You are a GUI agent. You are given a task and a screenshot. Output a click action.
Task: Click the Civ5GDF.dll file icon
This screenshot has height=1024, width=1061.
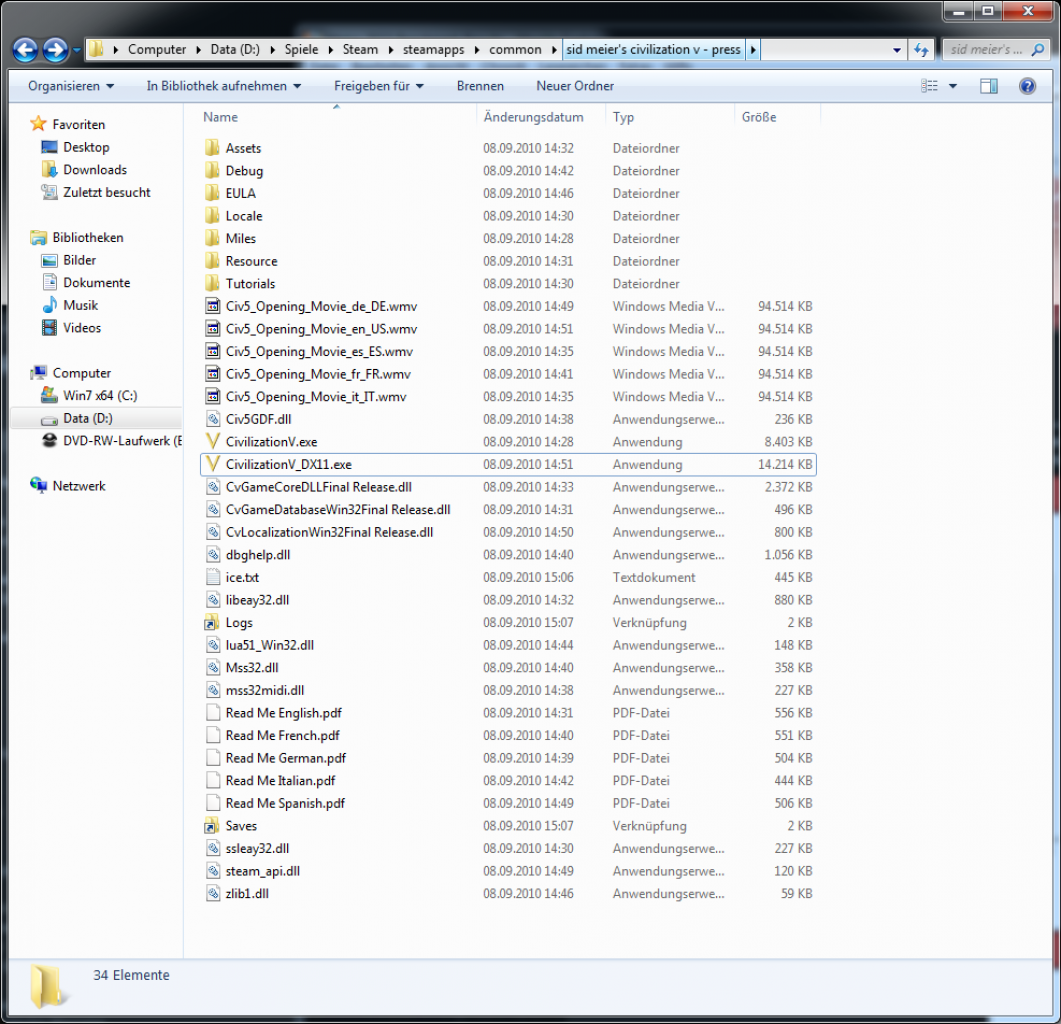(212, 419)
